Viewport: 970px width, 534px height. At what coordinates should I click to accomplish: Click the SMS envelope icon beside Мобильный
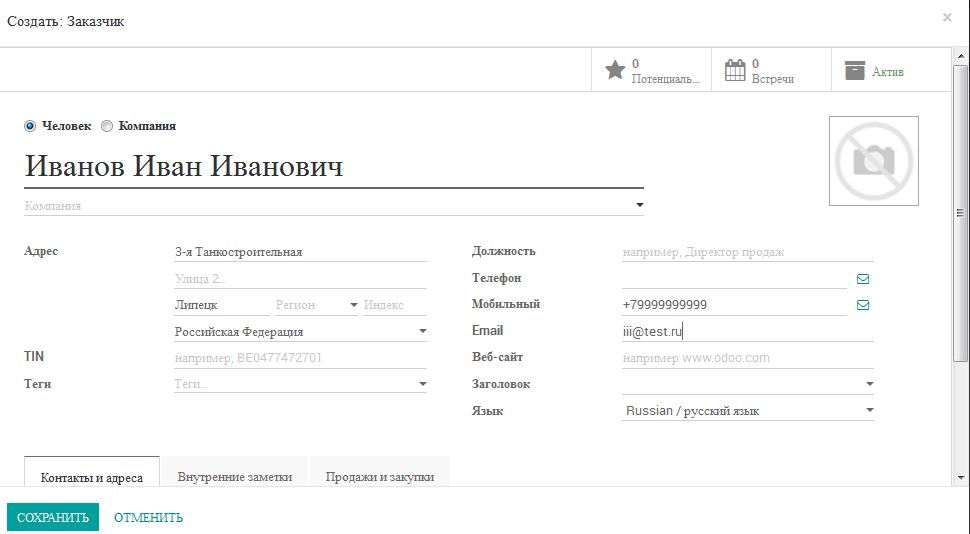tap(863, 305)
